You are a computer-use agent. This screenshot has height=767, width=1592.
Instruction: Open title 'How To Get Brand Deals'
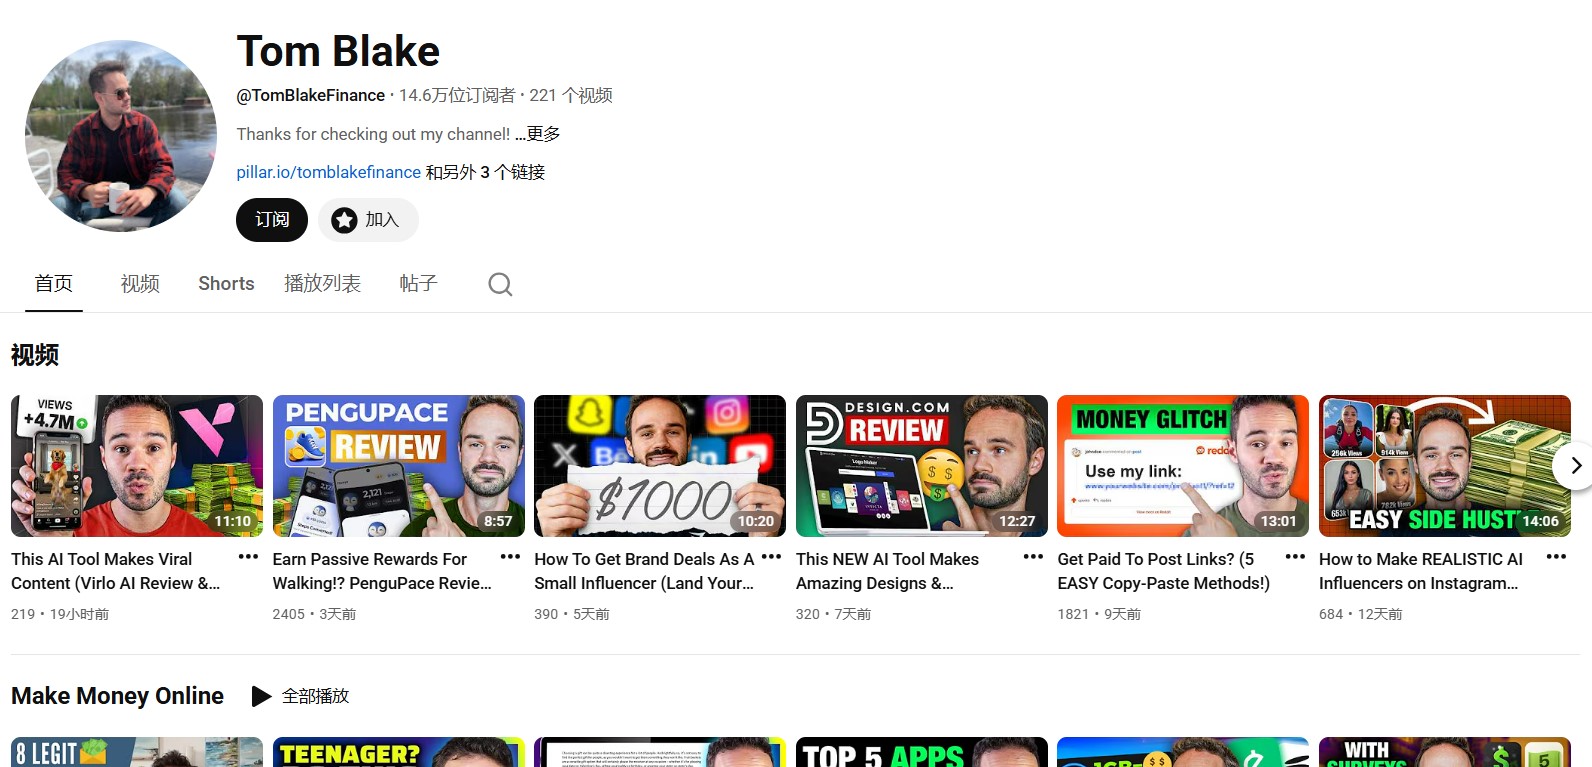coord(644,571)
